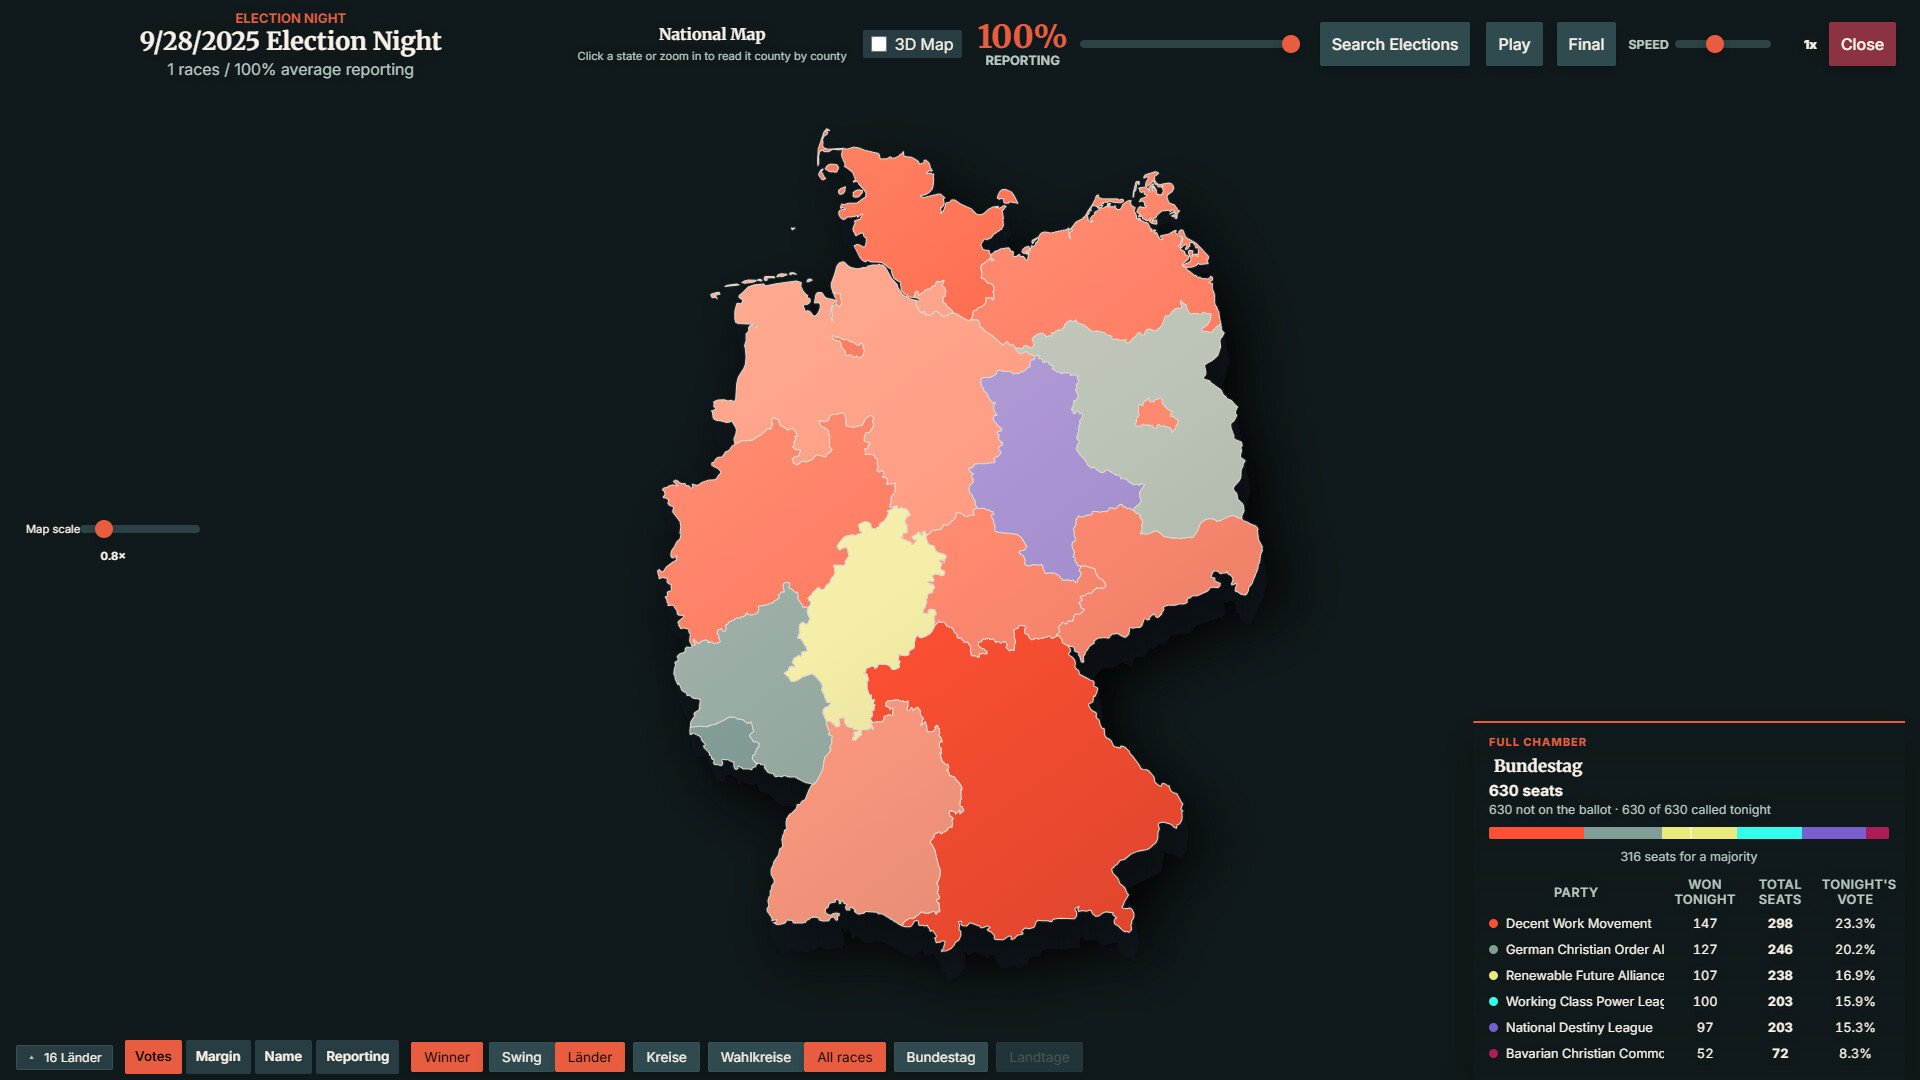The image size is (1920, 1080).
Task: Adjust the SPEED slider handle
Action: [1715, 44]
